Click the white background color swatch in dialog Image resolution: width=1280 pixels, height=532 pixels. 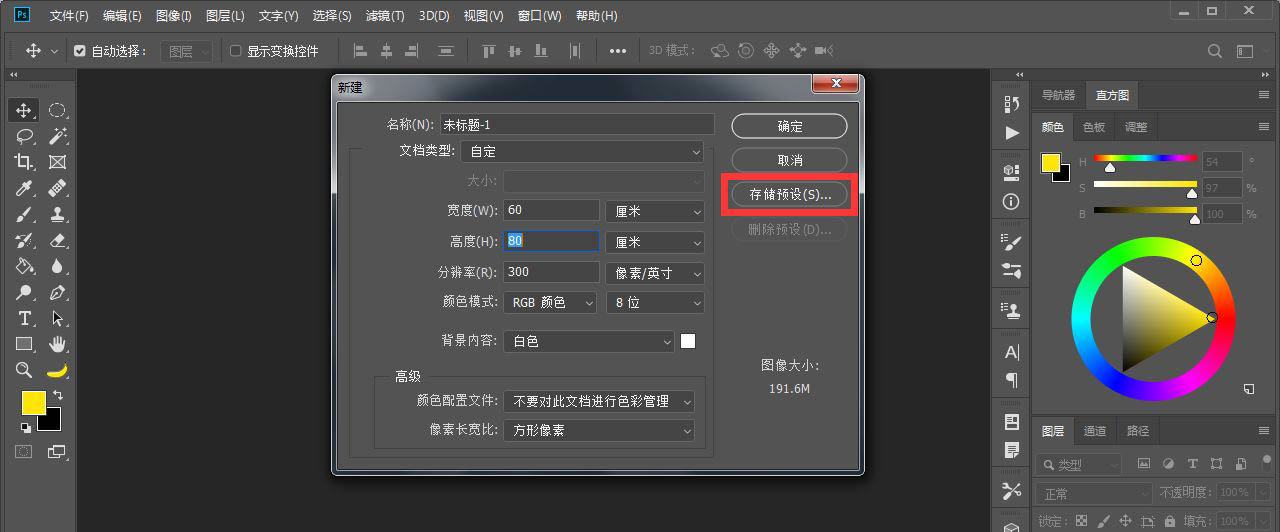coord(688,341)
